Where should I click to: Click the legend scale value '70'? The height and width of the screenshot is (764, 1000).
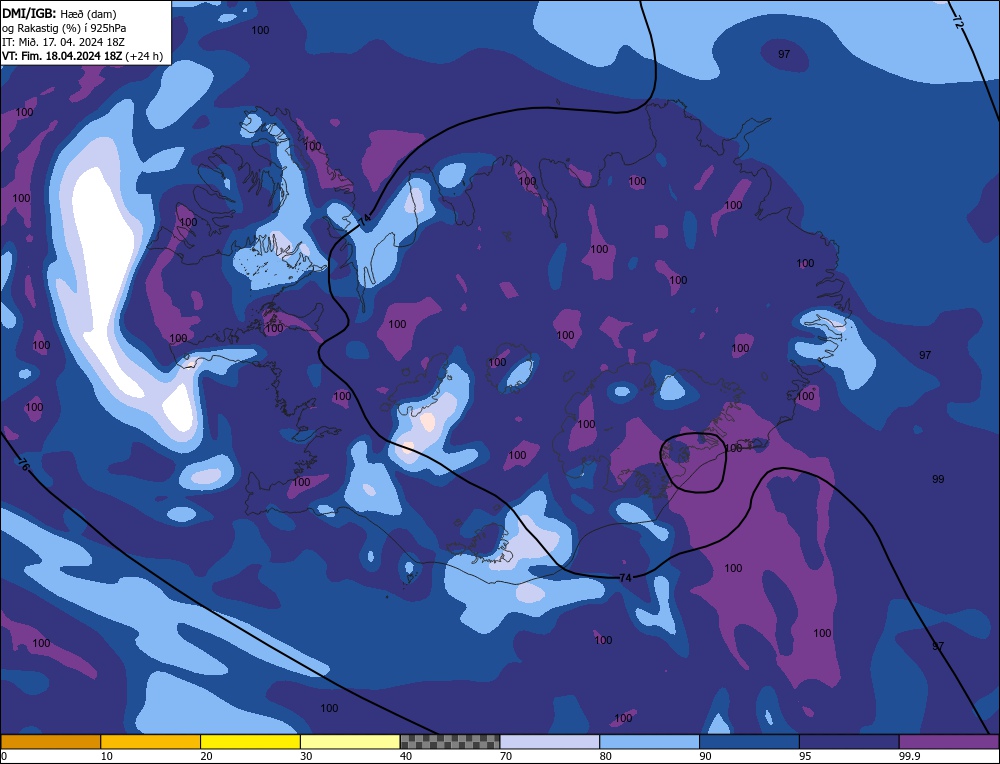coord(506,756)
